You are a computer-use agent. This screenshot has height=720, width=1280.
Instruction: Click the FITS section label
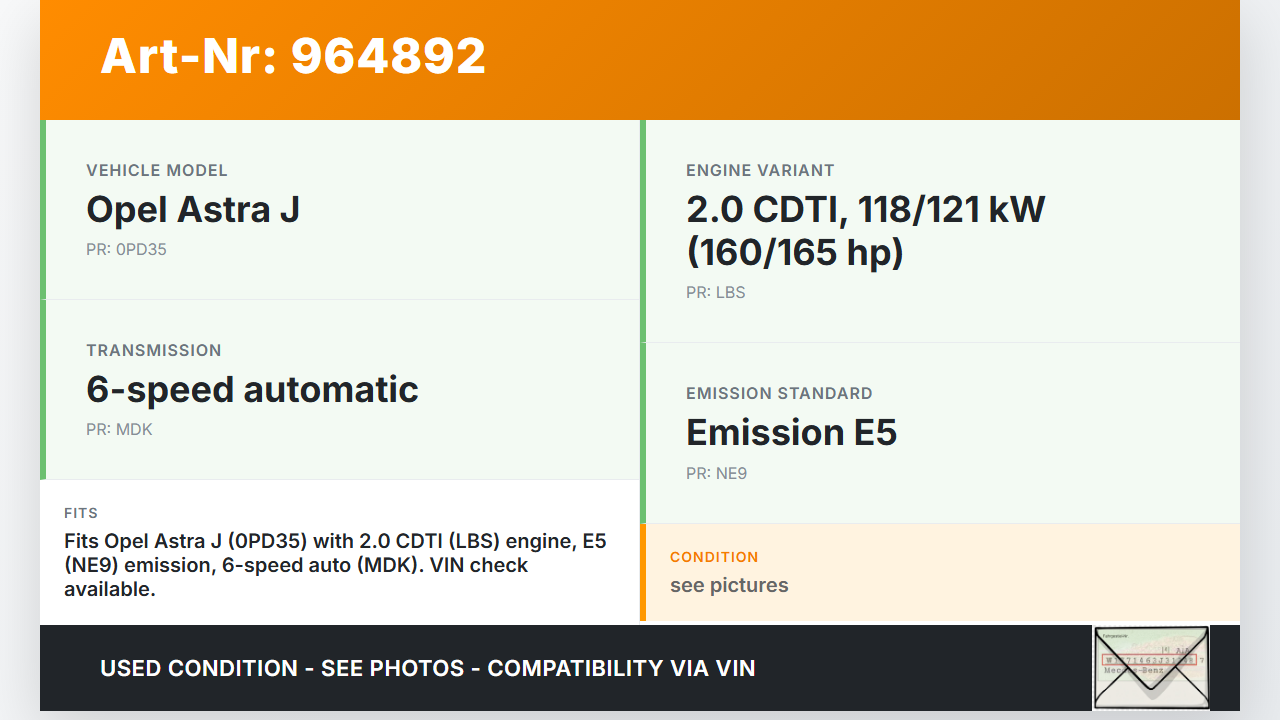click(81, 513)
